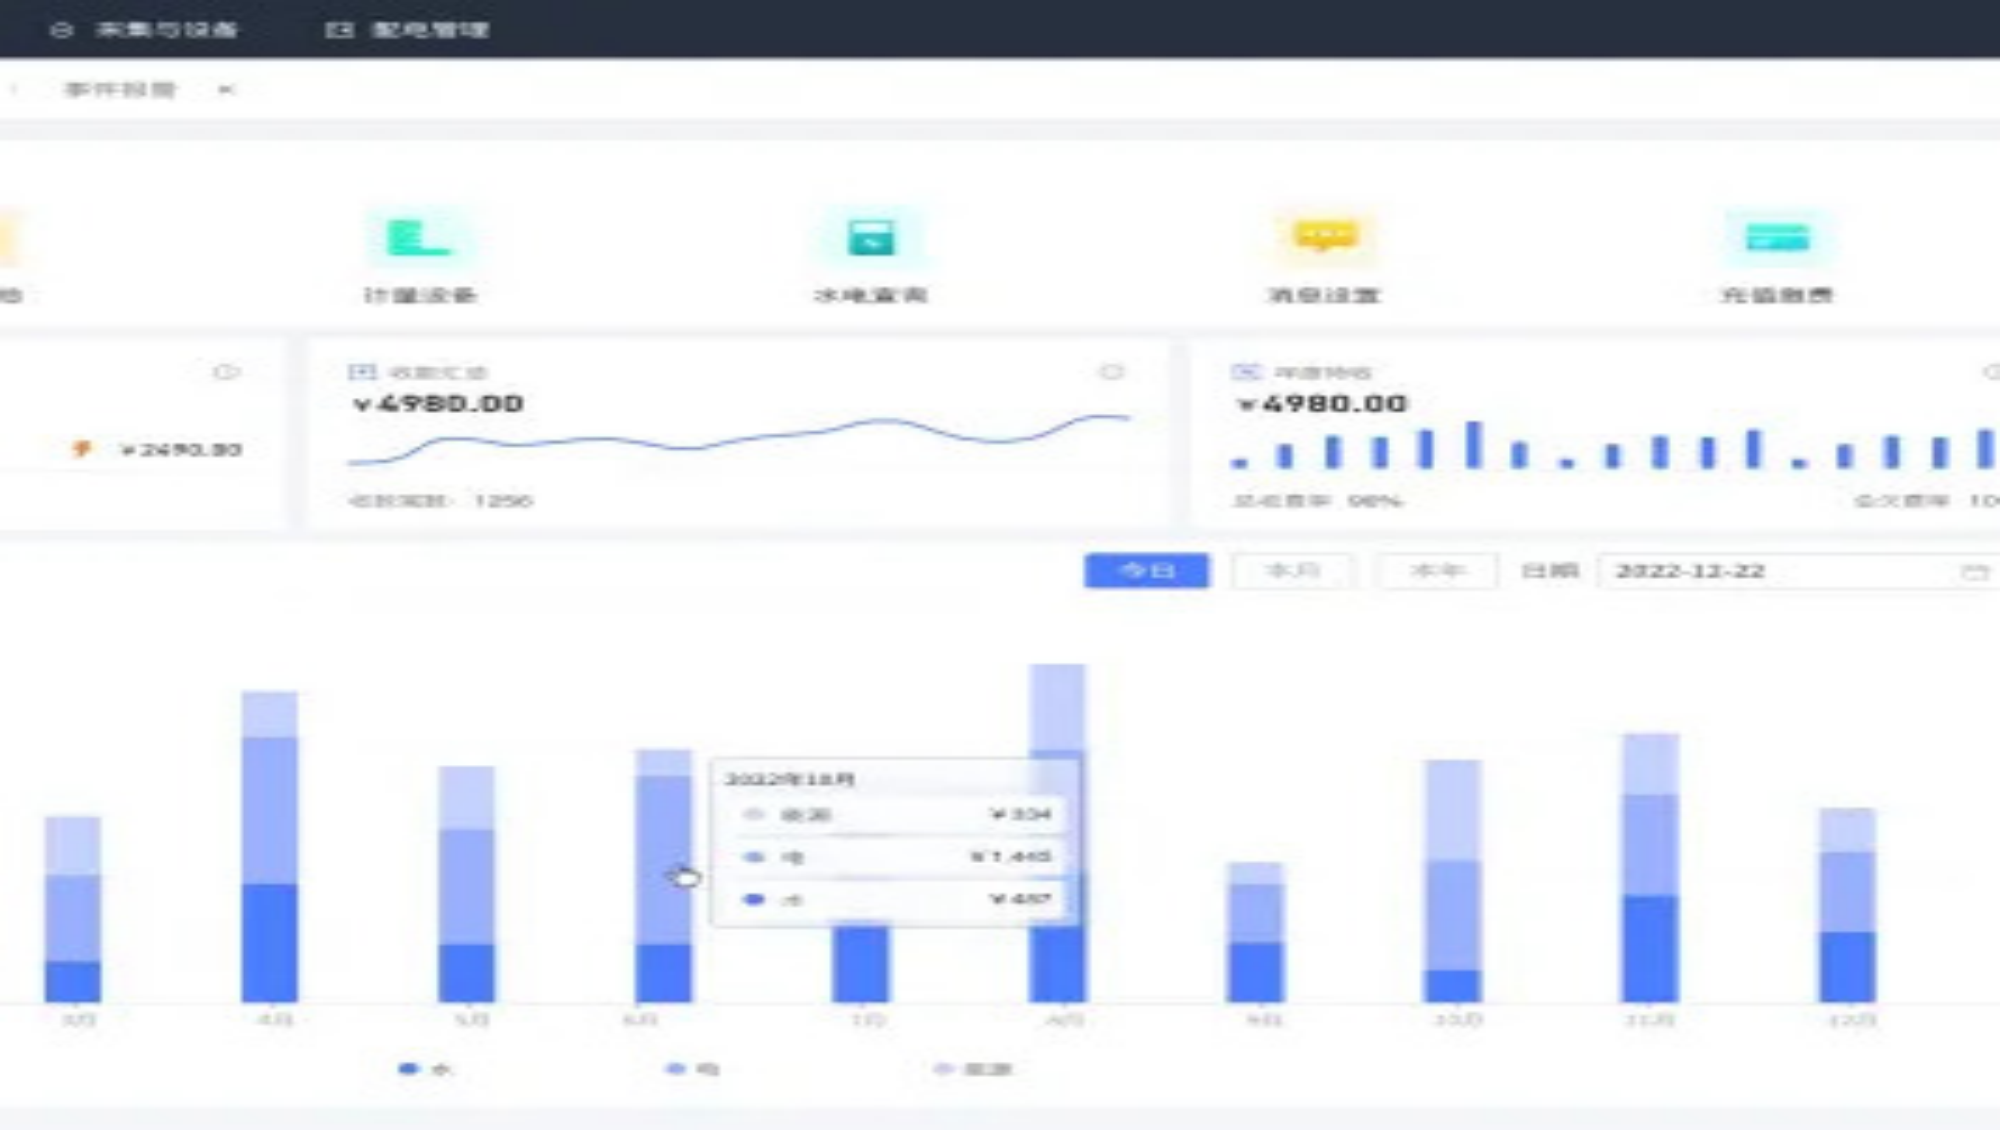Open the 采集与设备 top menu
2000x1130 pixels.
click(166, 30)
